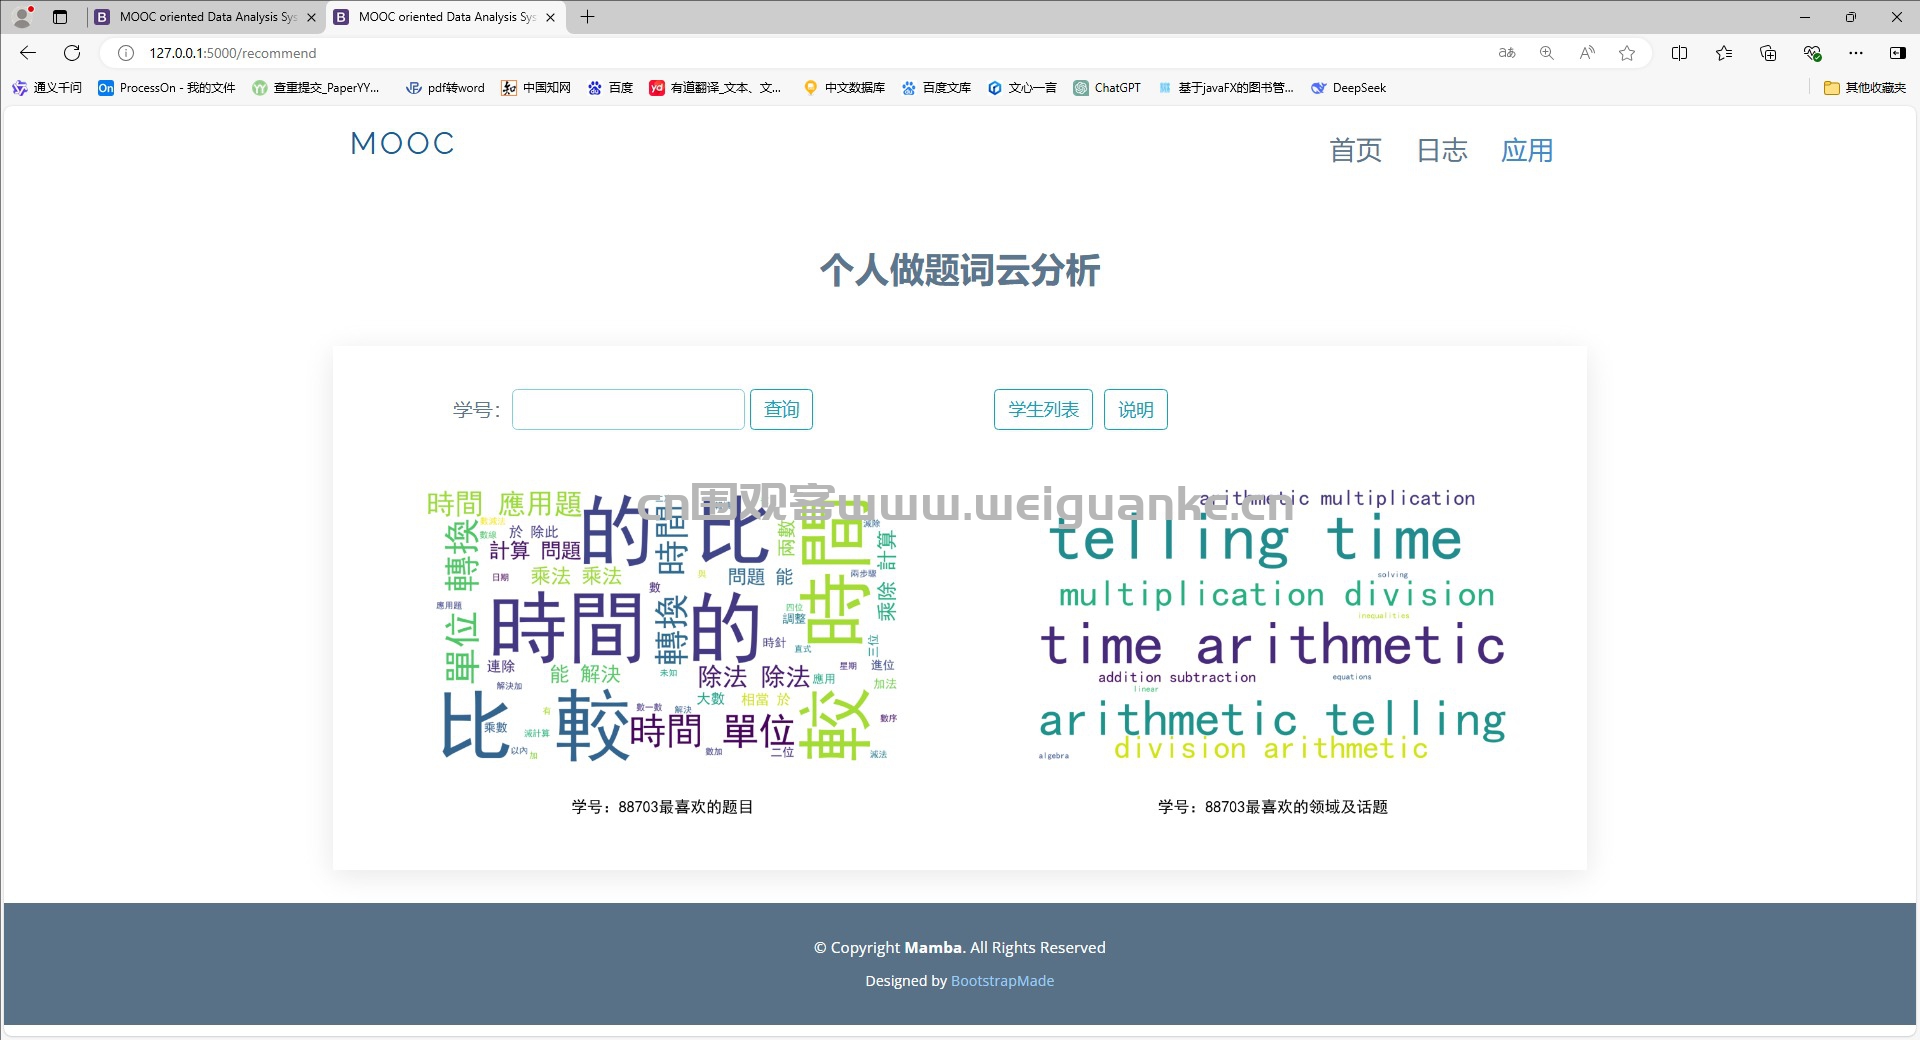Image resolution: width=1920 pixels, height=1040 pixels.
Task: Toggle the browser sidebar icon
Action: (1897, 53)
